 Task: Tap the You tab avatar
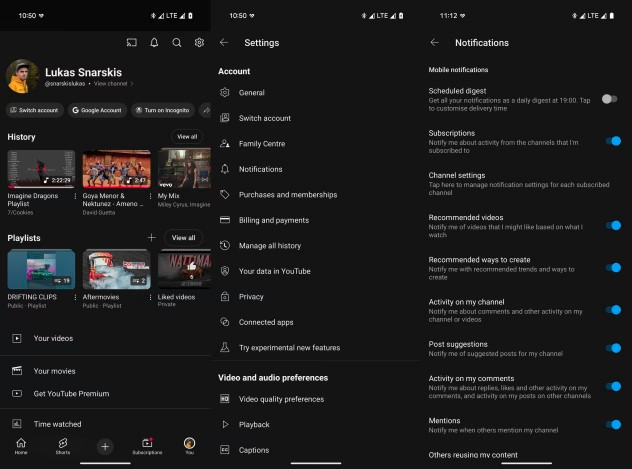(189, 444)
